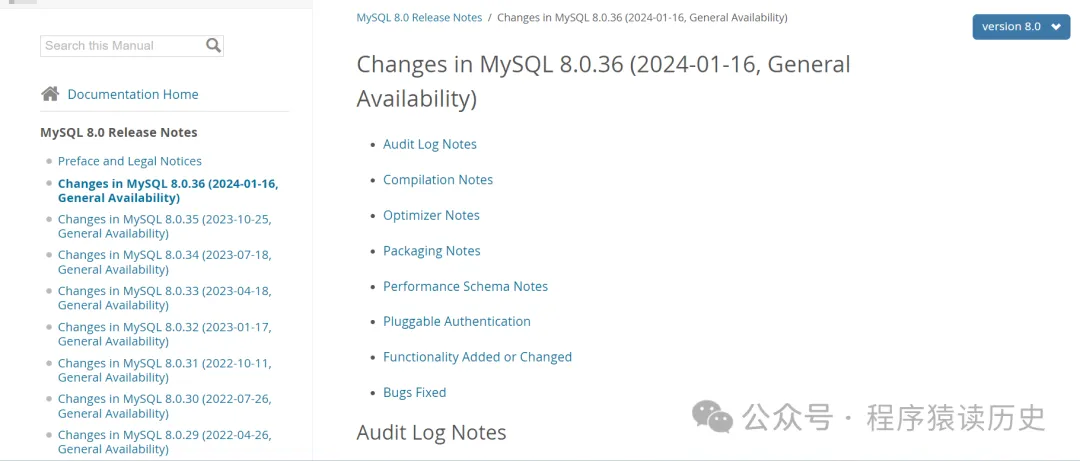
Task: Open Documentation Home link
Action: click(133, 94)
